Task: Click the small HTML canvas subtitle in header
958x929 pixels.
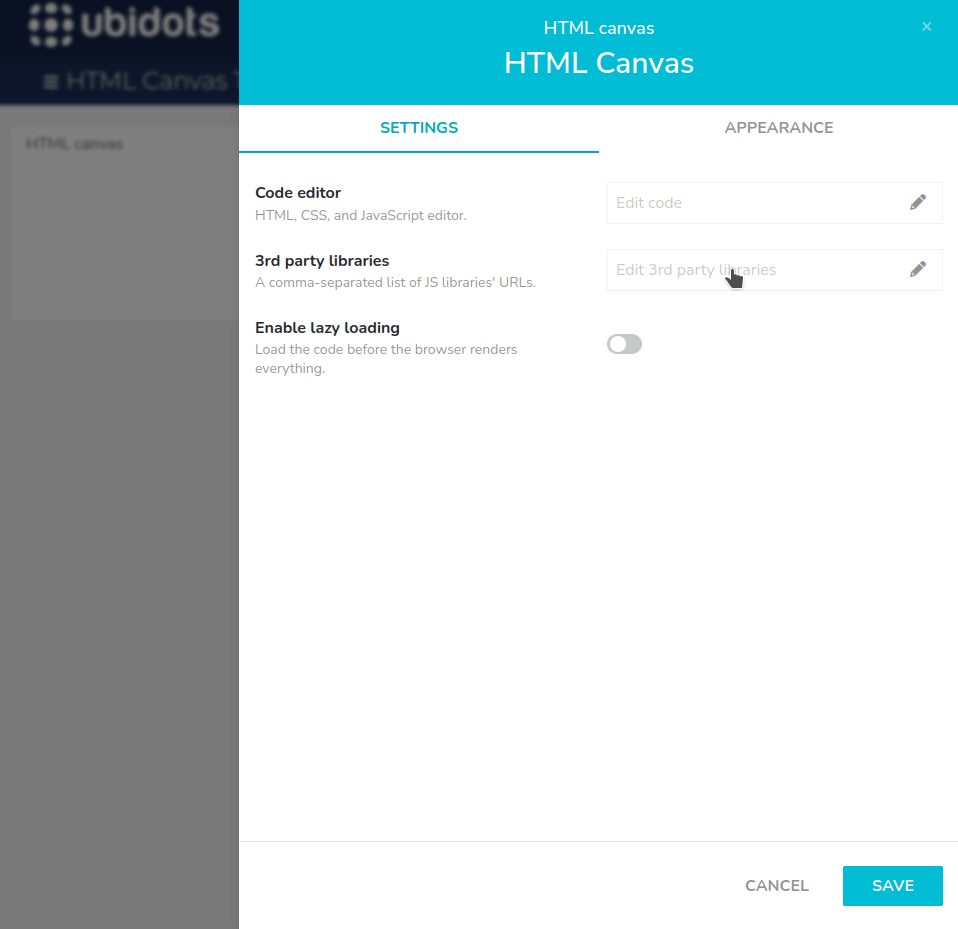Action: coord(598,28)
